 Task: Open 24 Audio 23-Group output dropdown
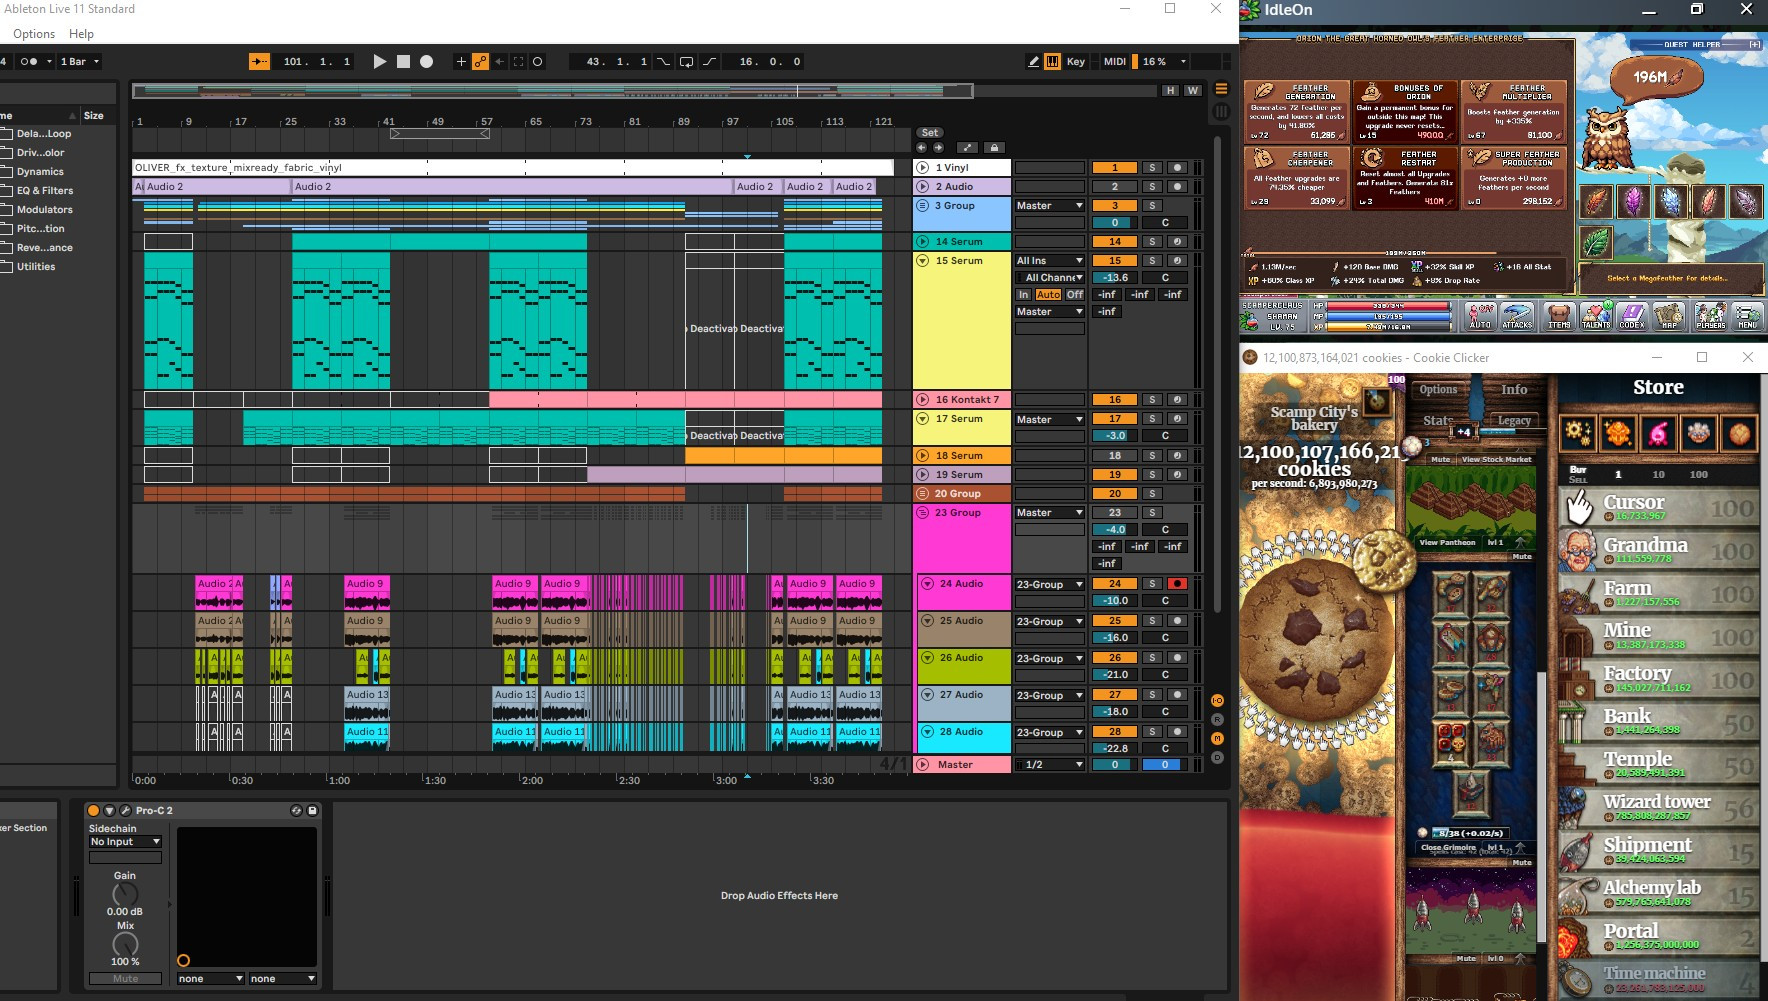pyautogui.click(x=1050, y=584)
